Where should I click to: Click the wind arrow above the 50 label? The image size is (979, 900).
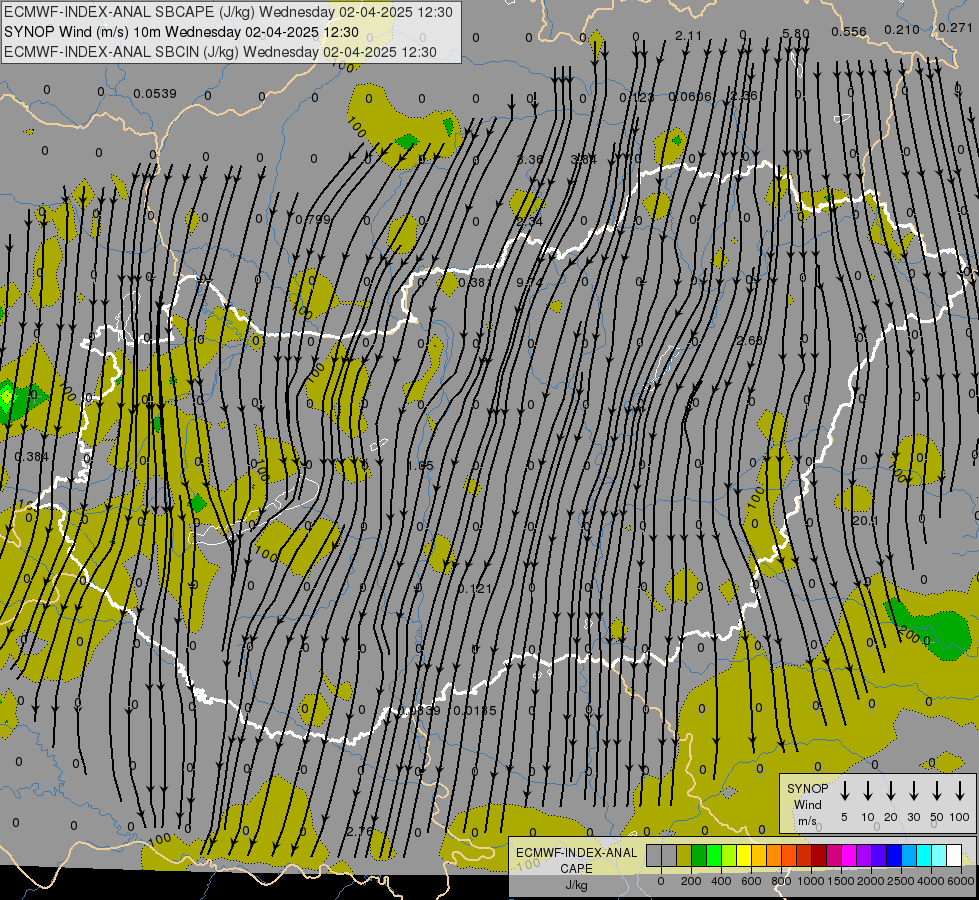click(937, 791)
